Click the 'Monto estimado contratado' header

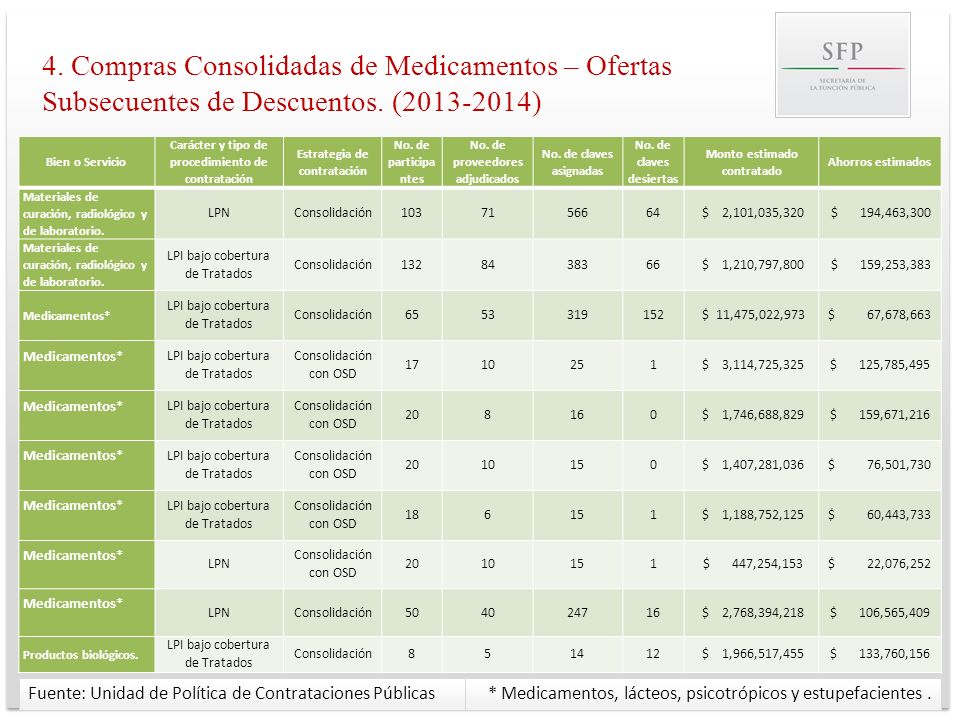click(x=751, y=162)
